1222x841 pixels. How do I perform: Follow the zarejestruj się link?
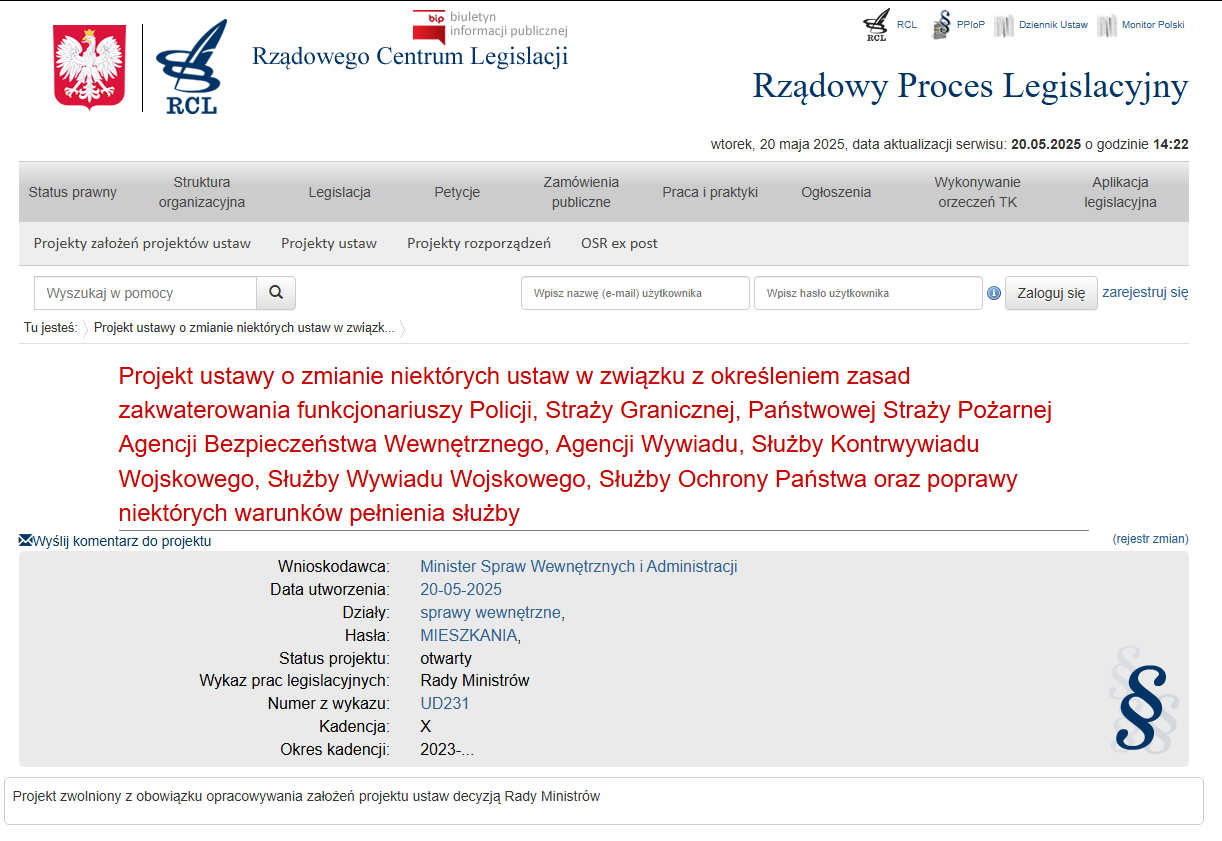click(1145, 292)
